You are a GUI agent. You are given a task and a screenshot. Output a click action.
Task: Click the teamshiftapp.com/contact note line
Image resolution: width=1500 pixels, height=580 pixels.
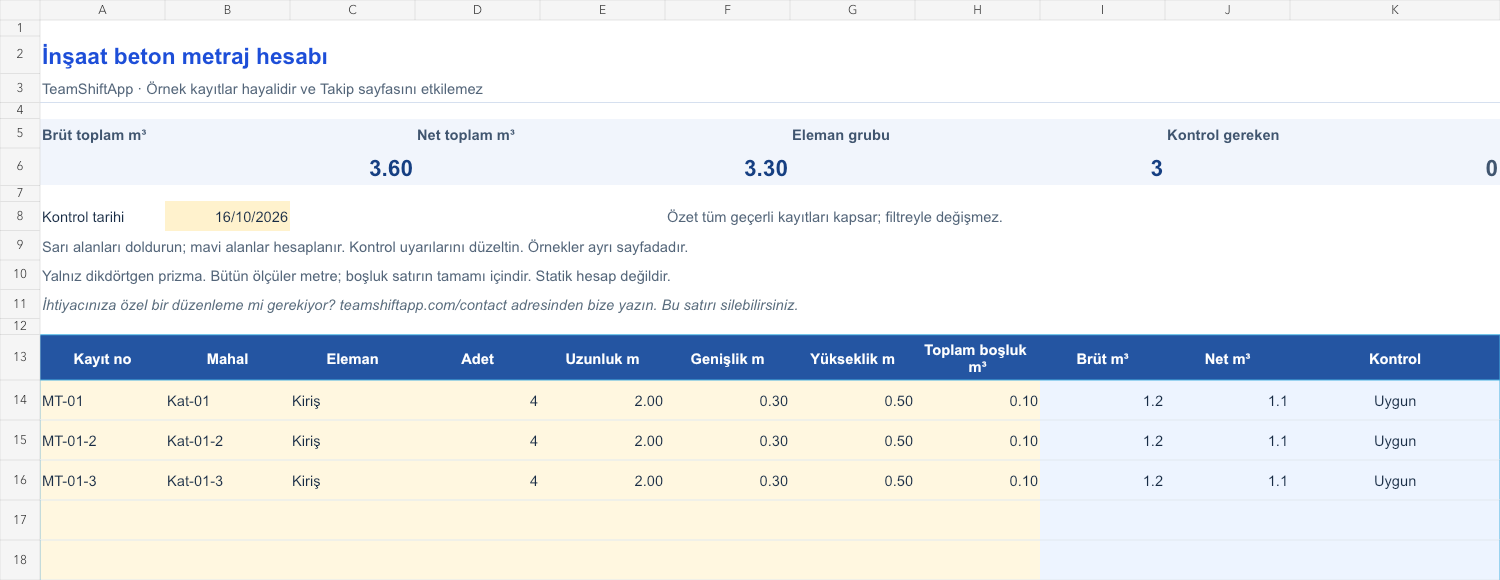420,305
